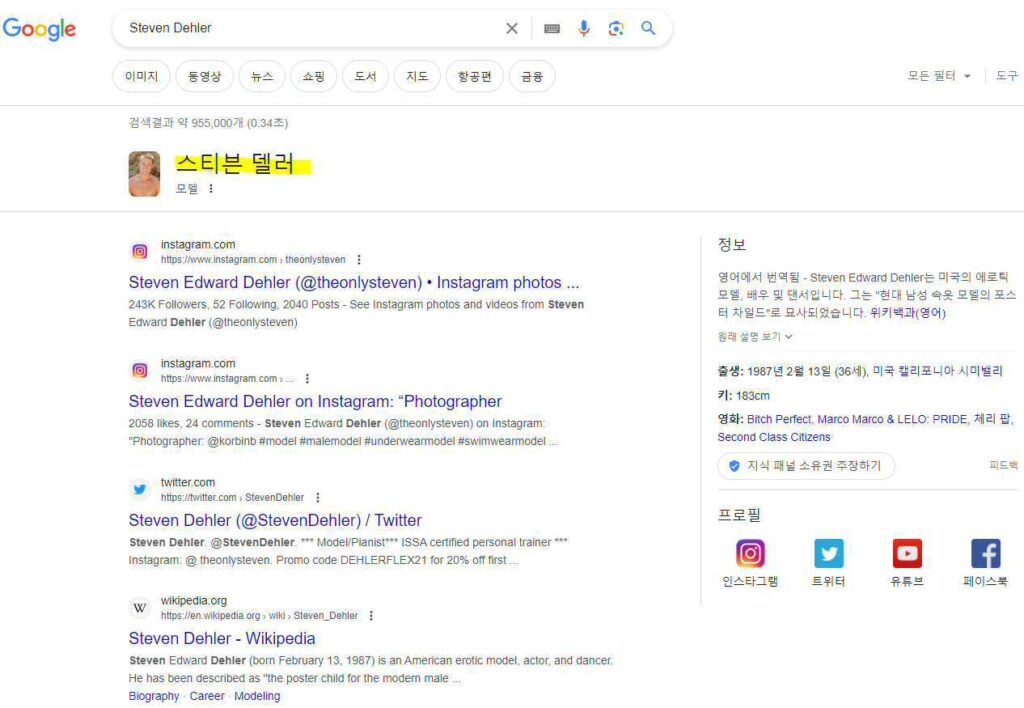Jump to Wikipedia Career section link

tap(206, 696)
